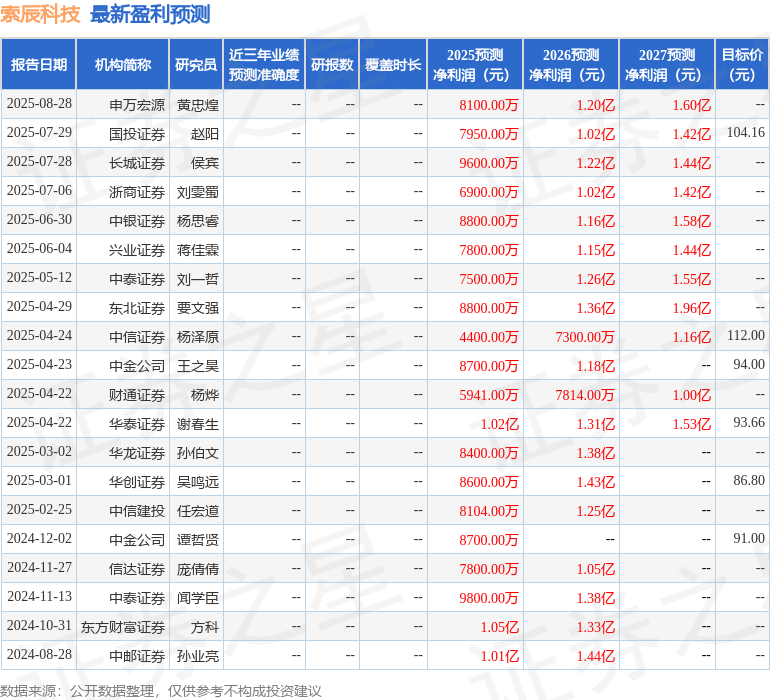Click the 报告日期 column header
The image size is (770, 700).
39,65
